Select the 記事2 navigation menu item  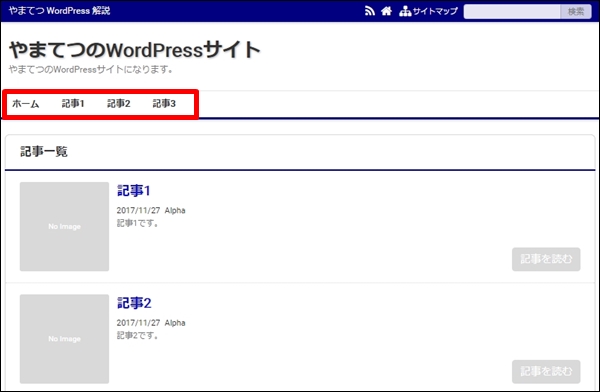(x=119, y=104)
